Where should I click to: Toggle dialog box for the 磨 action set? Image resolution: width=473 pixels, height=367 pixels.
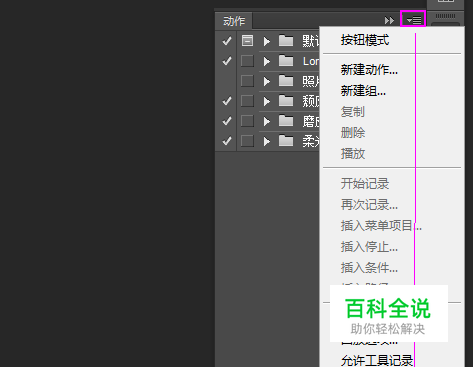coord(247,121)
